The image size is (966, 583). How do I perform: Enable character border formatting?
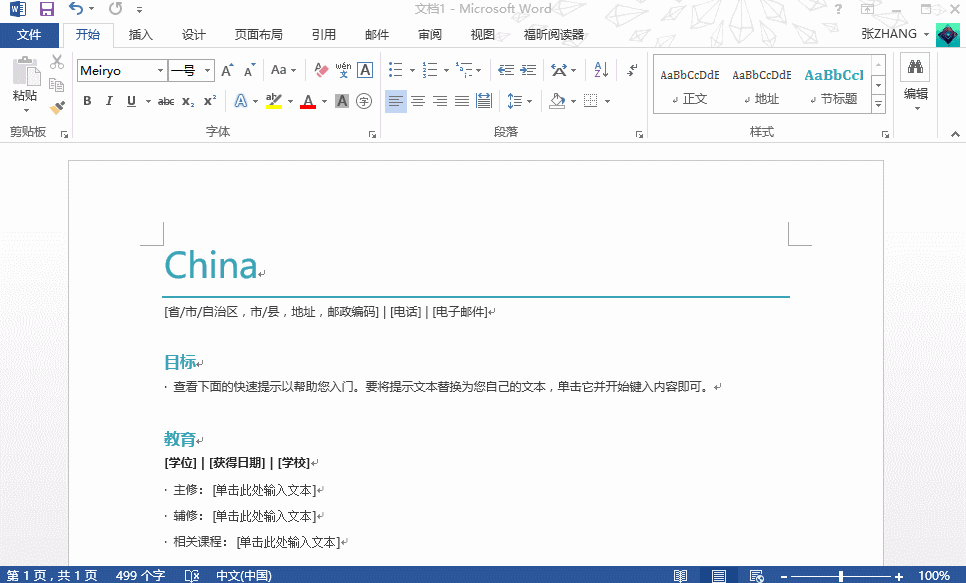pos(363,69)
